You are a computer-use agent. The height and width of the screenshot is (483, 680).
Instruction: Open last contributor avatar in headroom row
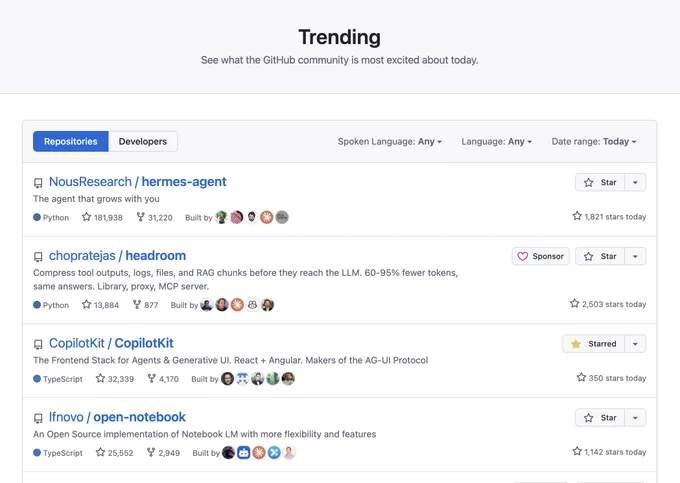tap(267, 305)
